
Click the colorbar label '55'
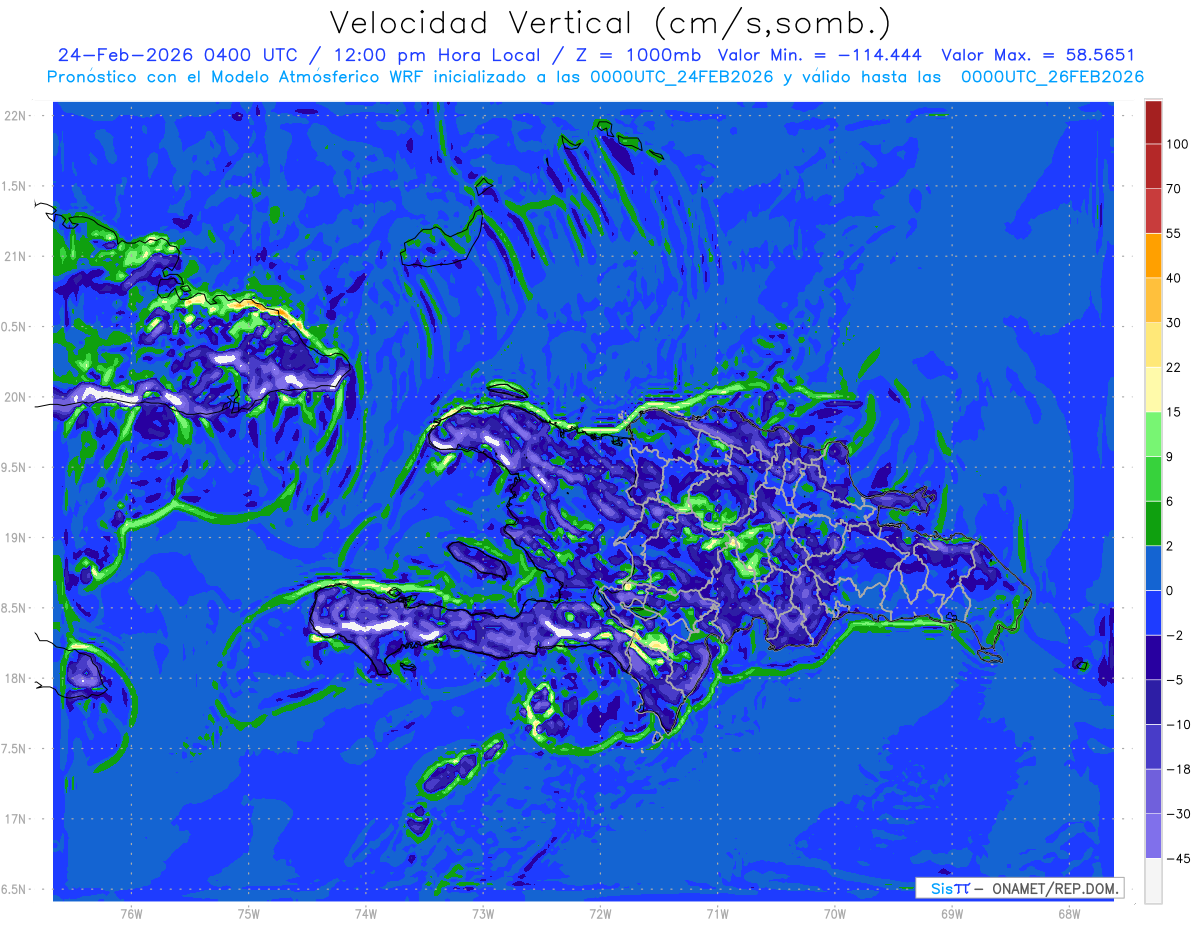coord(1175,232)
